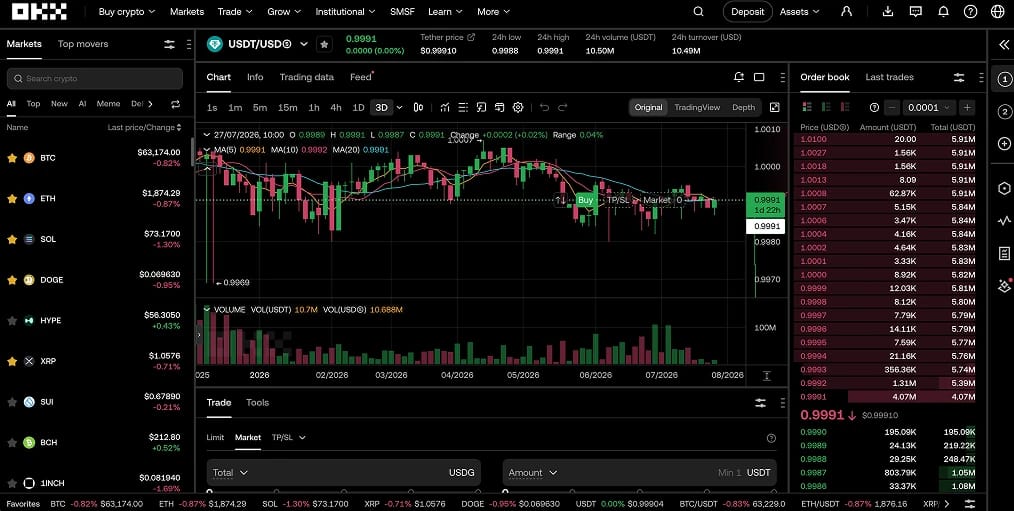This screenshot has width=1014, height=511.
Task: Open TP/SL order type dropdown
Action: 288,437
